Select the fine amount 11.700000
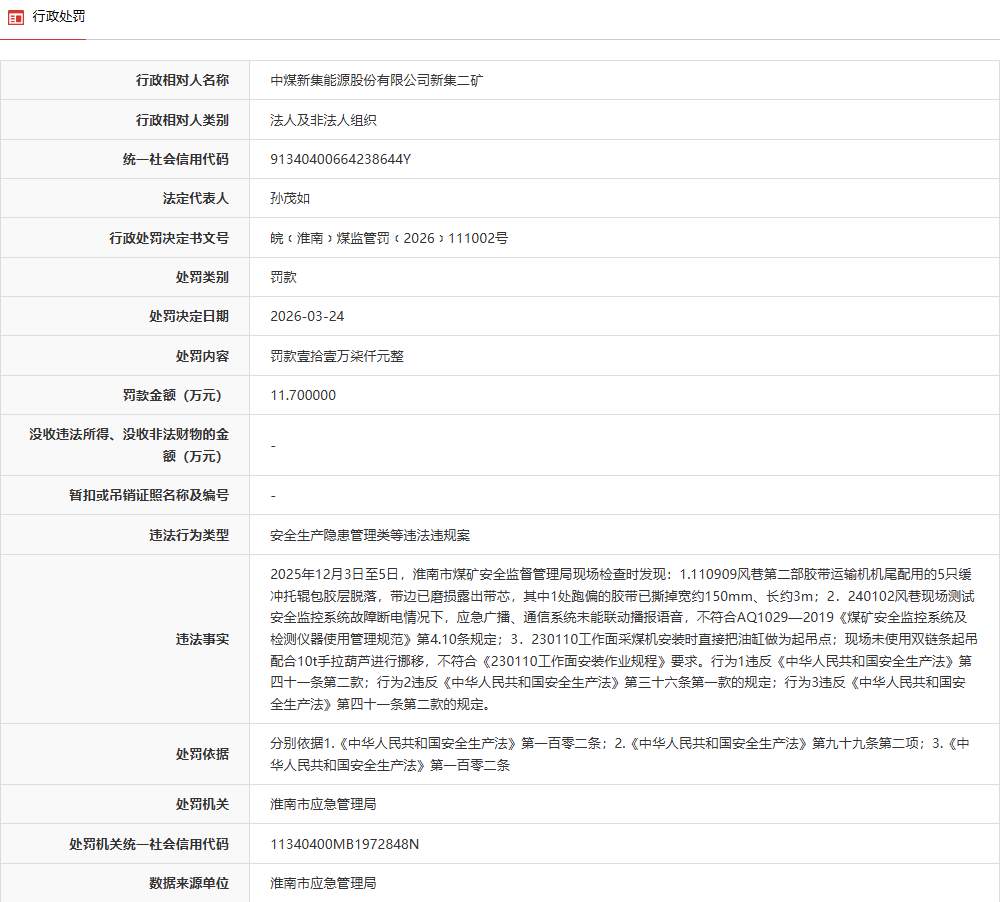1000x902 pixels. point(300,394)
